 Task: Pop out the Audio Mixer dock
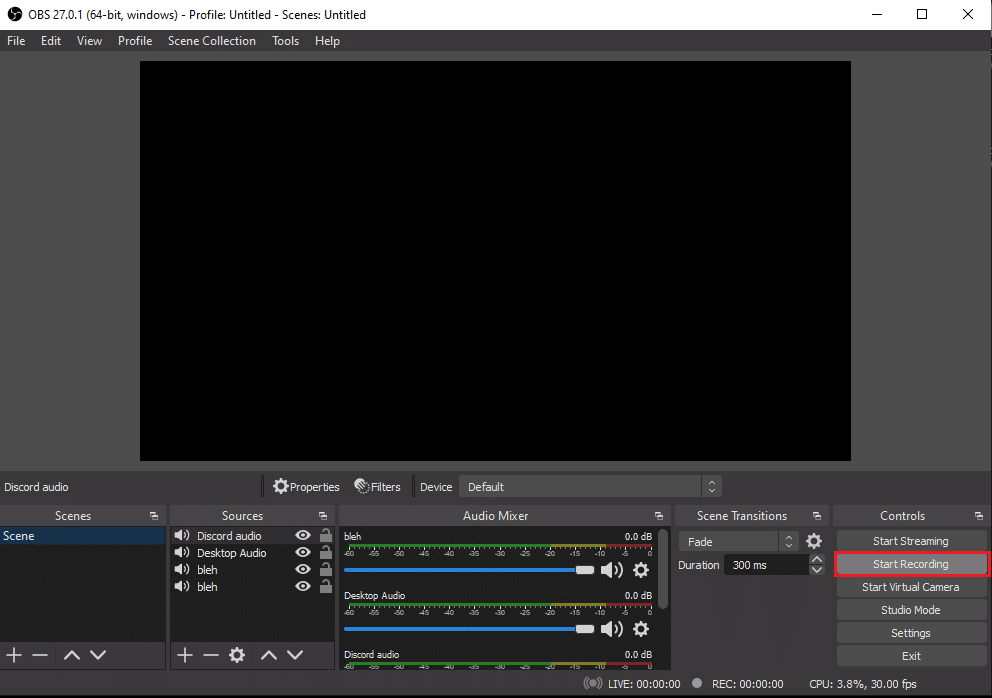(658, 516)
